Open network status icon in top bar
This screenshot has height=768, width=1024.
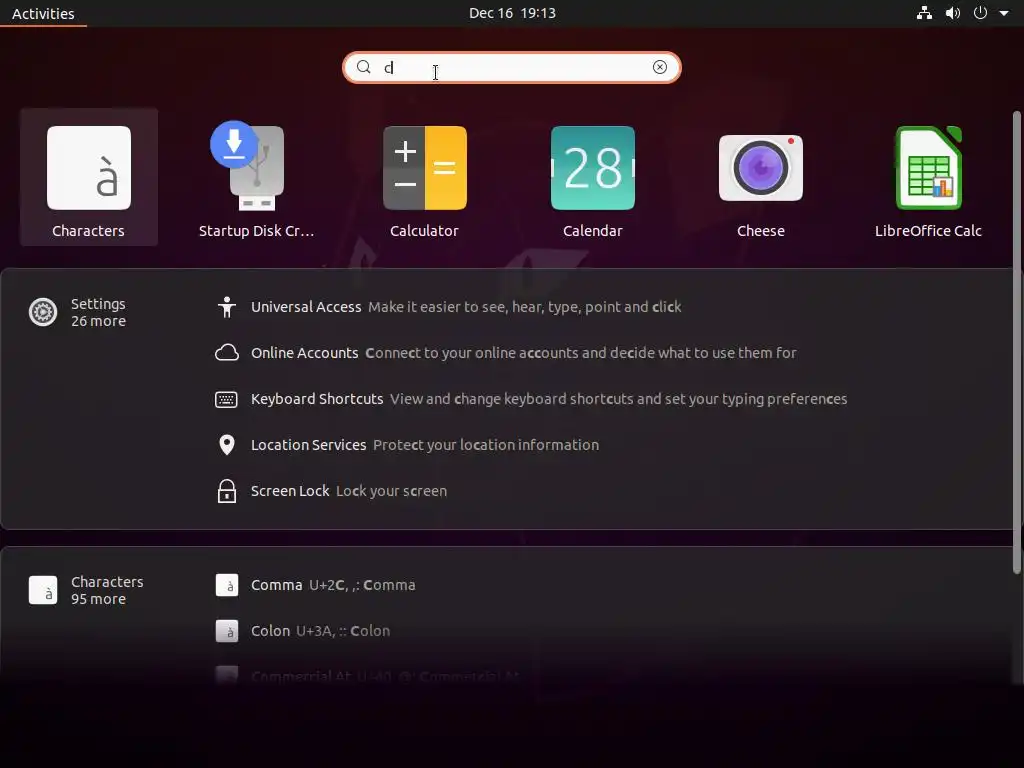pyautogui.click(x=924, y=13)
